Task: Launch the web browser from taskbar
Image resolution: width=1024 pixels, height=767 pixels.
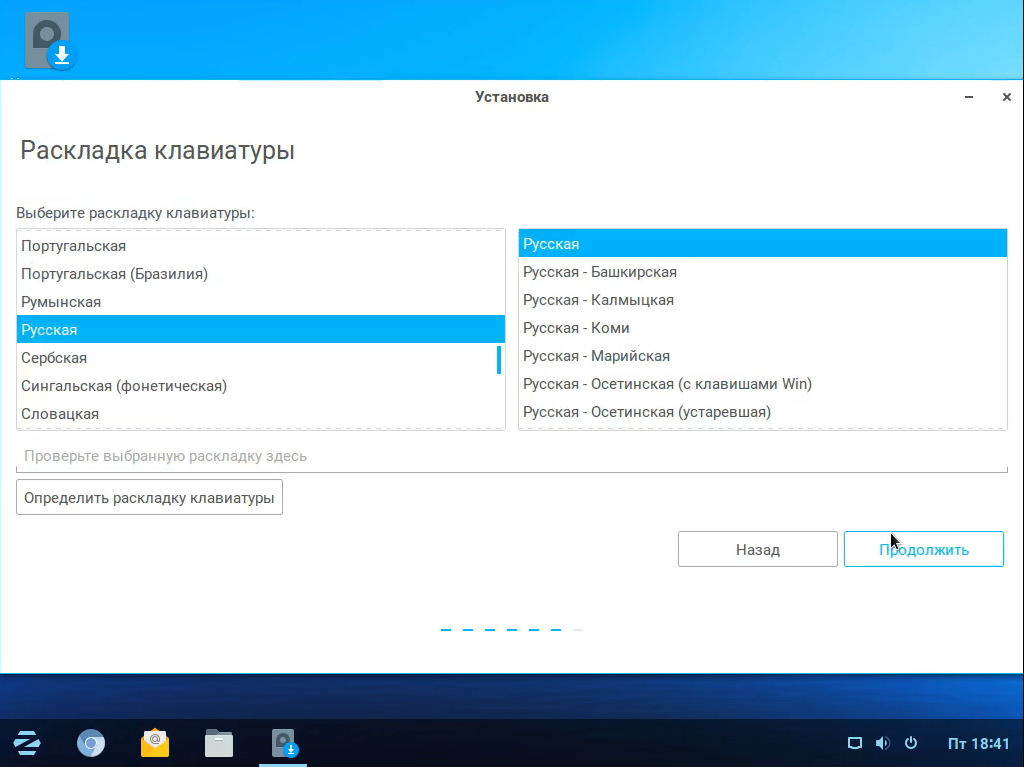Action: click(x=91, y=743)
